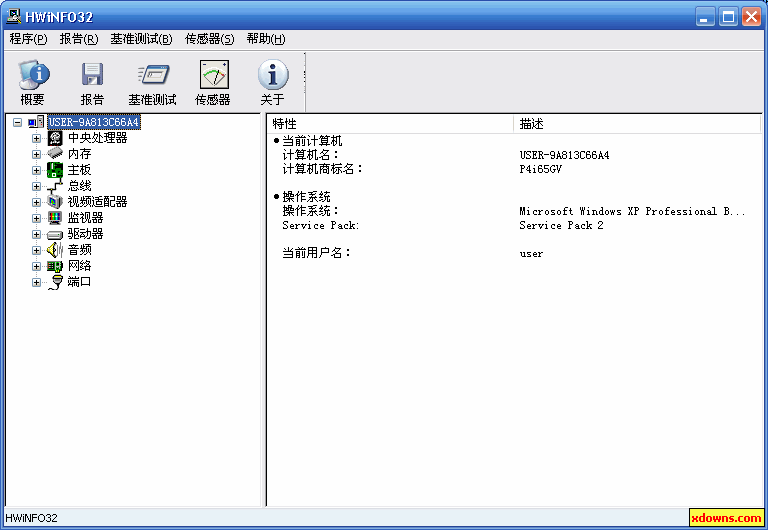Minimize the HWiNFO32 window
768x530 pixels.
click(705, 17)
